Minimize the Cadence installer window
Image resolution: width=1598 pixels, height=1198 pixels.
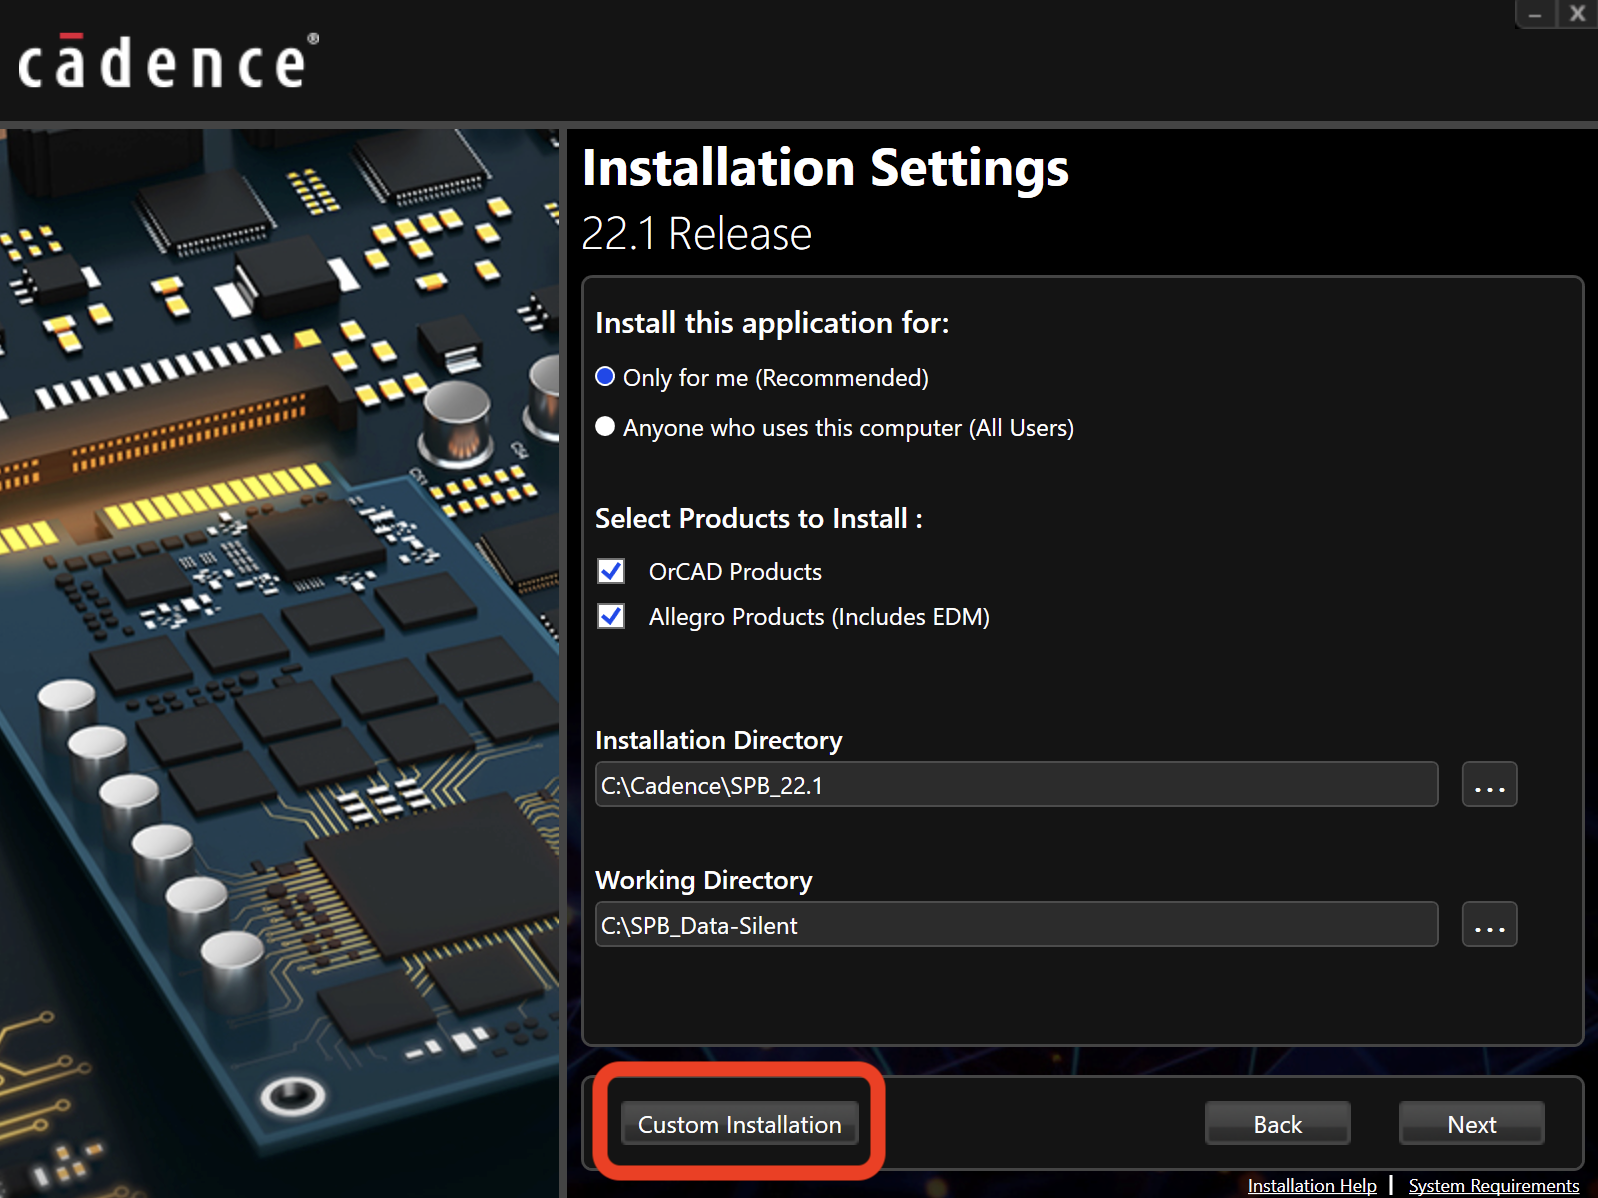coord(1535,14)
